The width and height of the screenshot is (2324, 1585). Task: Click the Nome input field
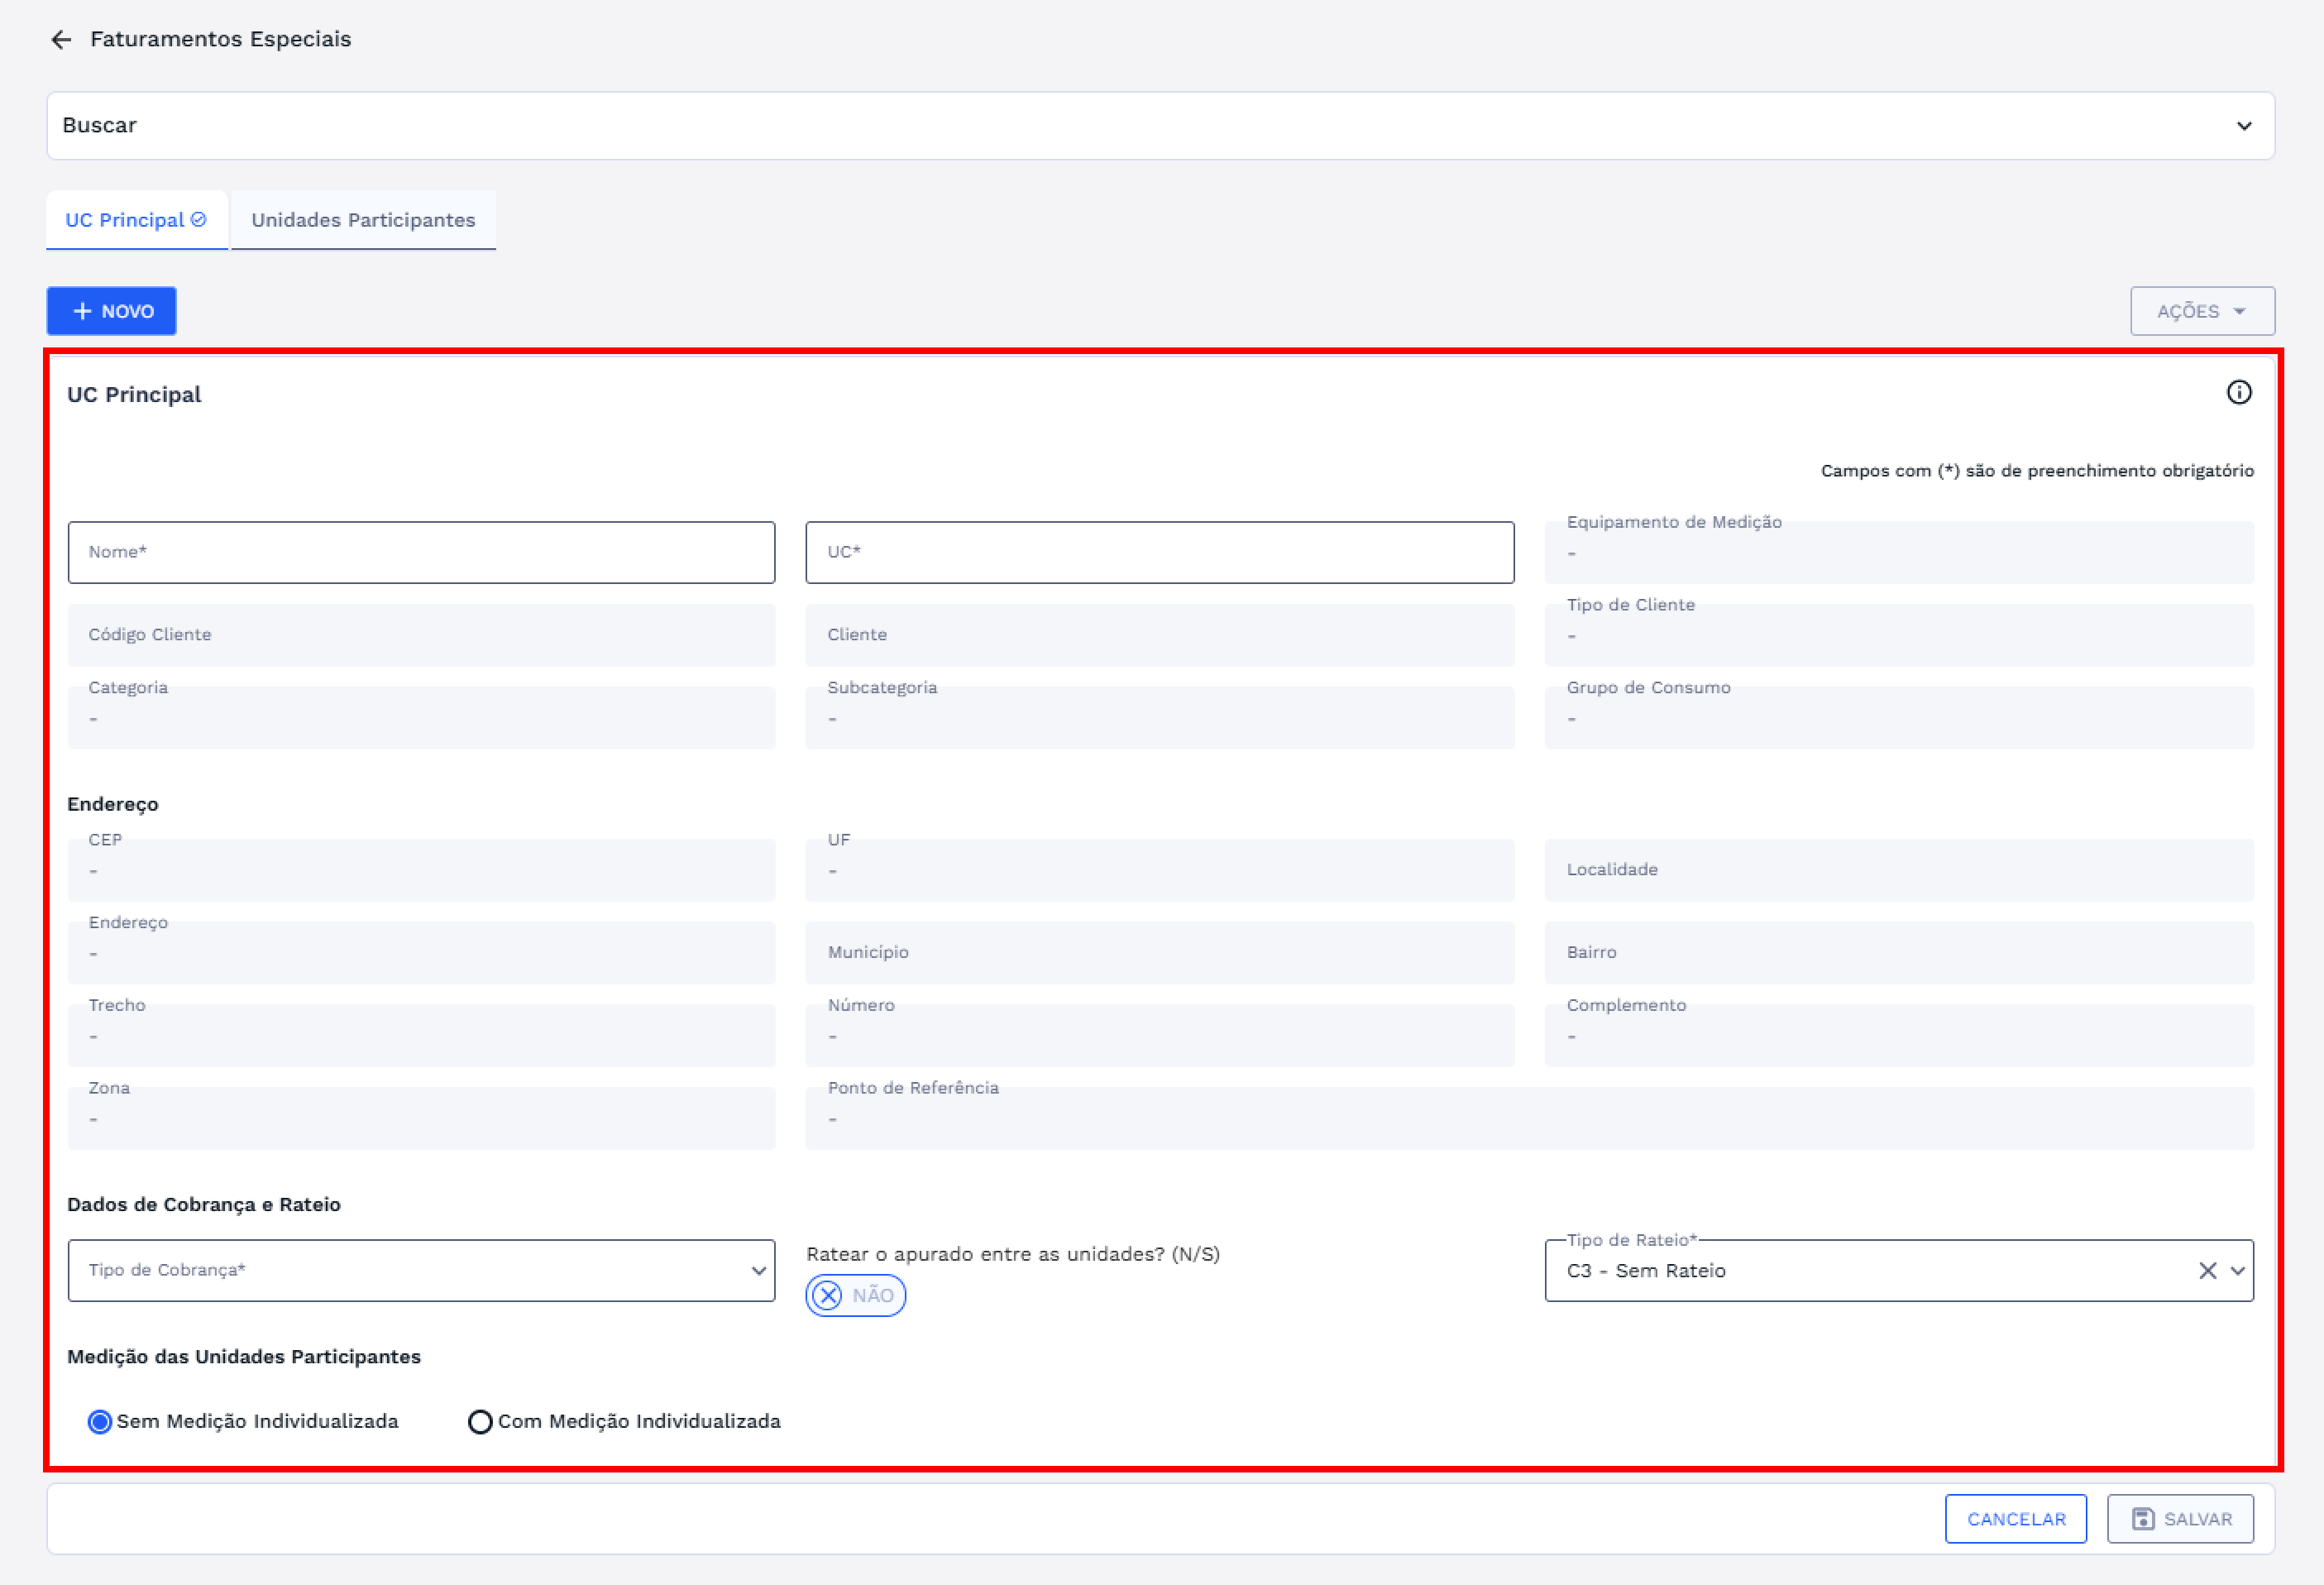tap(420, 552)
